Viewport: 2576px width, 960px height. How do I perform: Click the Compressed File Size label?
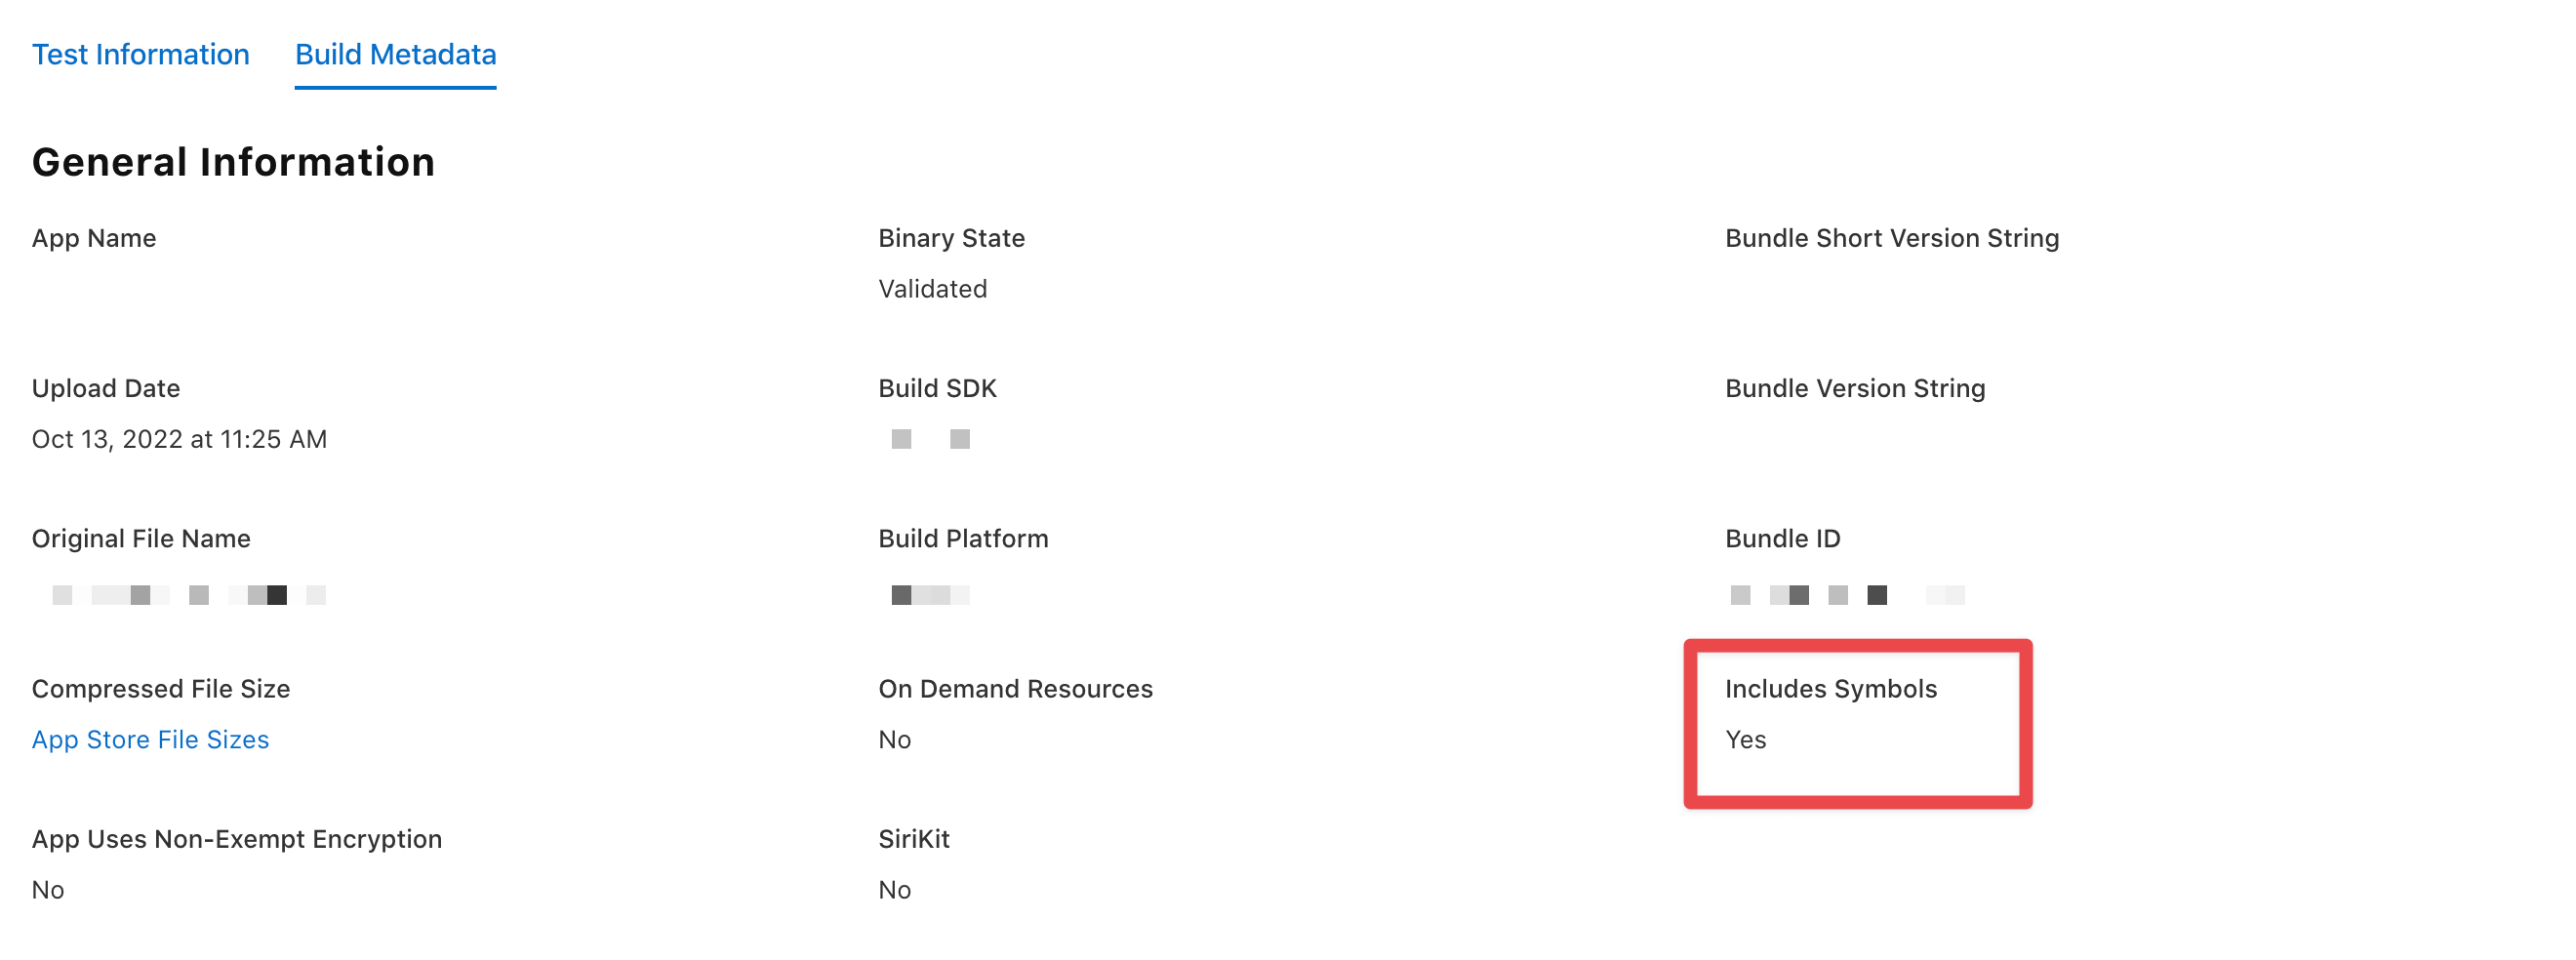pyautogui.click(x=161, y=689)
